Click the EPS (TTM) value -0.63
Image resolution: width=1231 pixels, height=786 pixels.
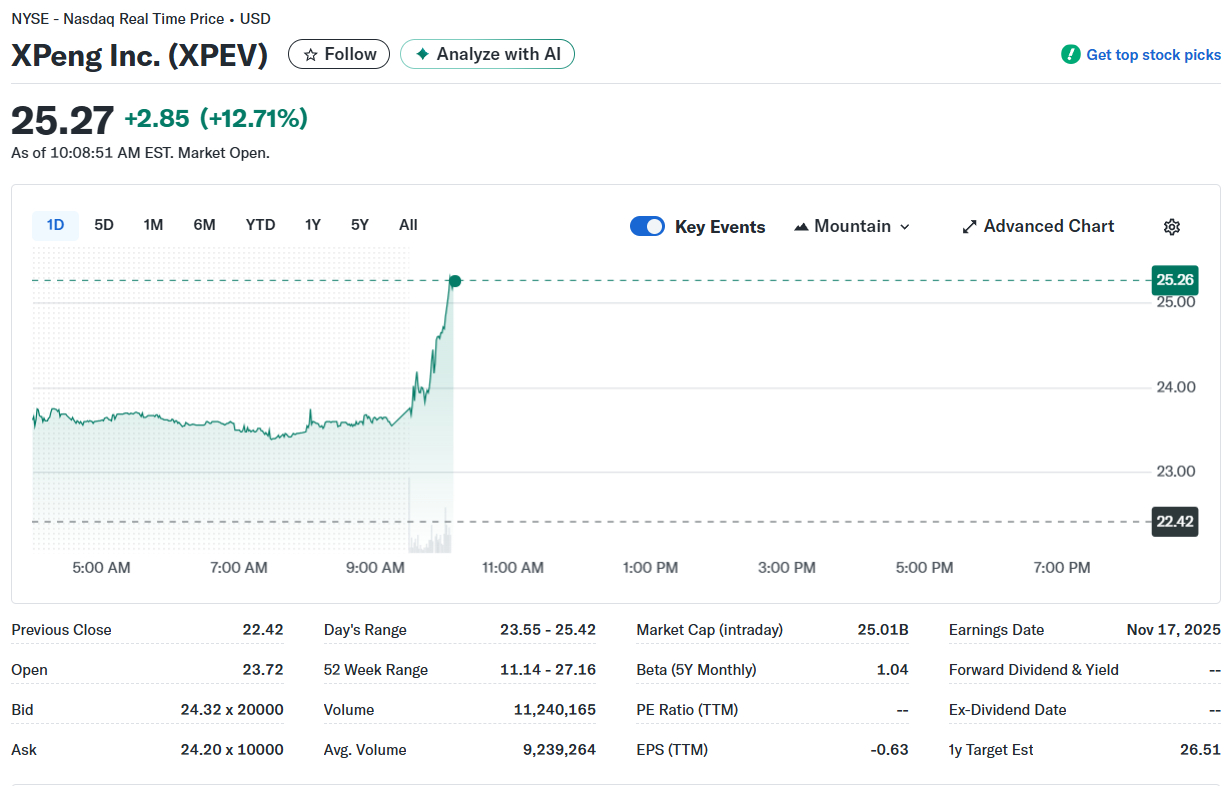pos(889,750)
